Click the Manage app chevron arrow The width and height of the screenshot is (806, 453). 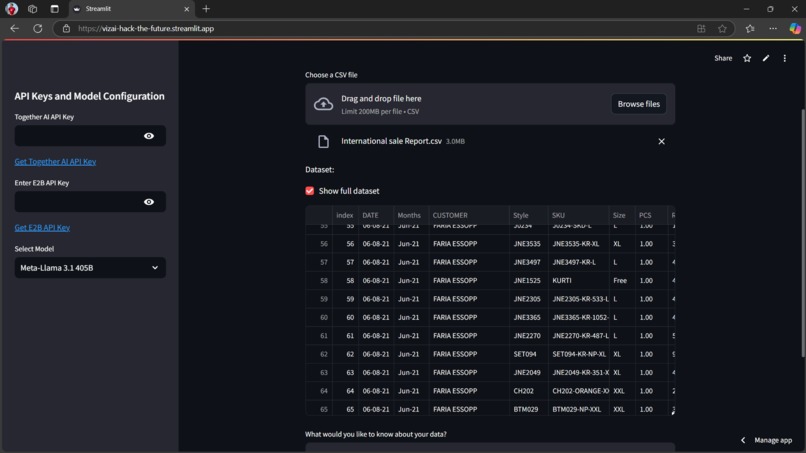(743, 440)
